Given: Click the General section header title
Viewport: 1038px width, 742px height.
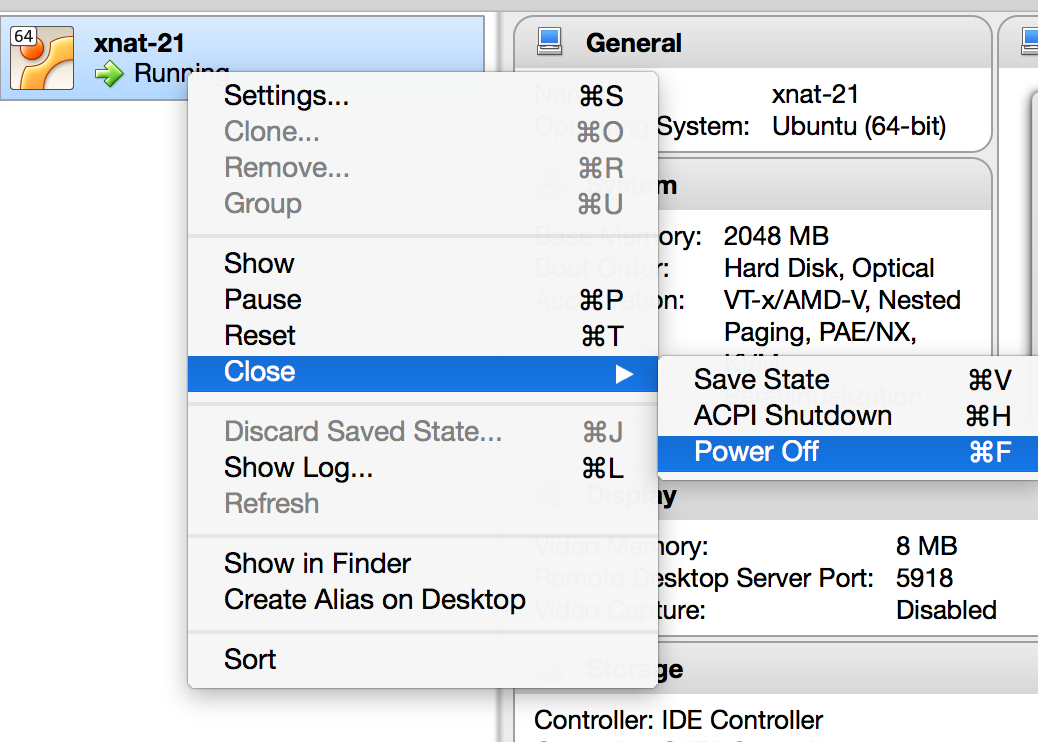Looking at the screenshot, I should (x=633, y=43).
